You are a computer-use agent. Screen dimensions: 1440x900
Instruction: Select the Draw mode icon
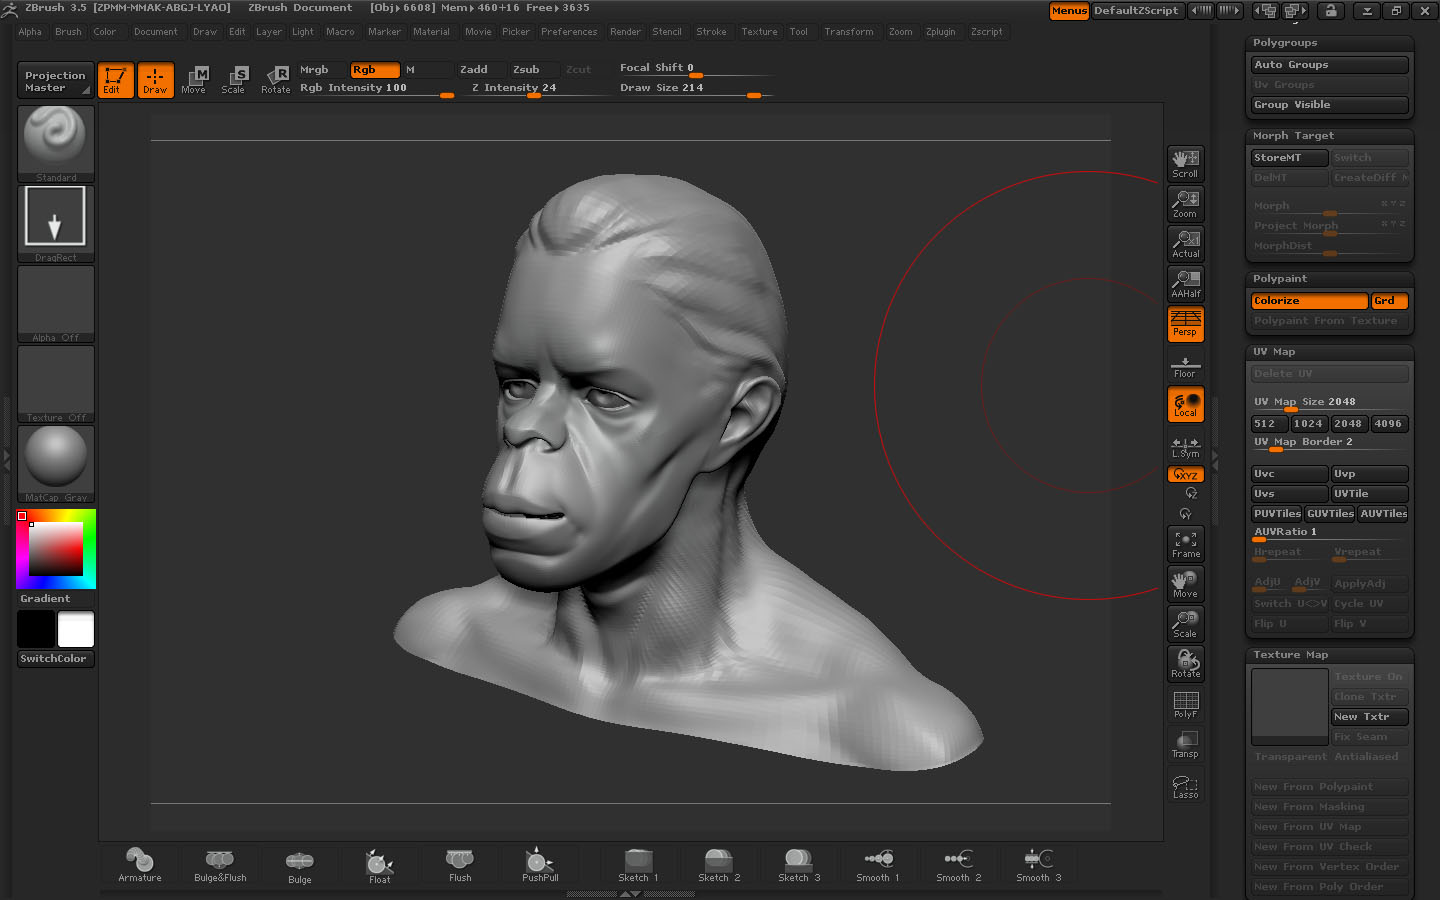pos(155,80)
